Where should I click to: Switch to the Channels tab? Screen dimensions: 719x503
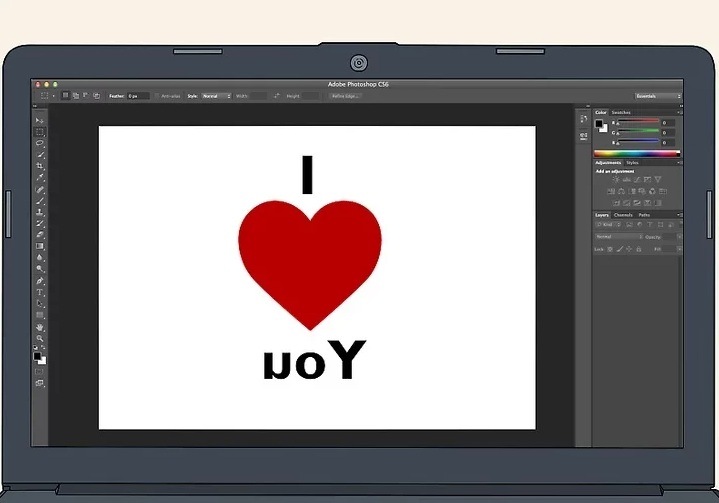point(623,215)
